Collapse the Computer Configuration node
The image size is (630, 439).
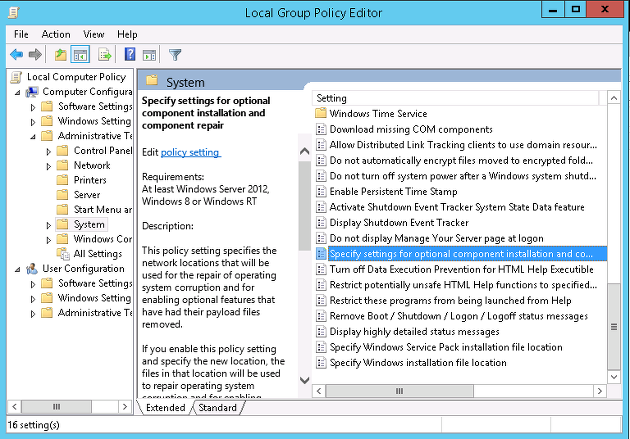coord(18,93)
